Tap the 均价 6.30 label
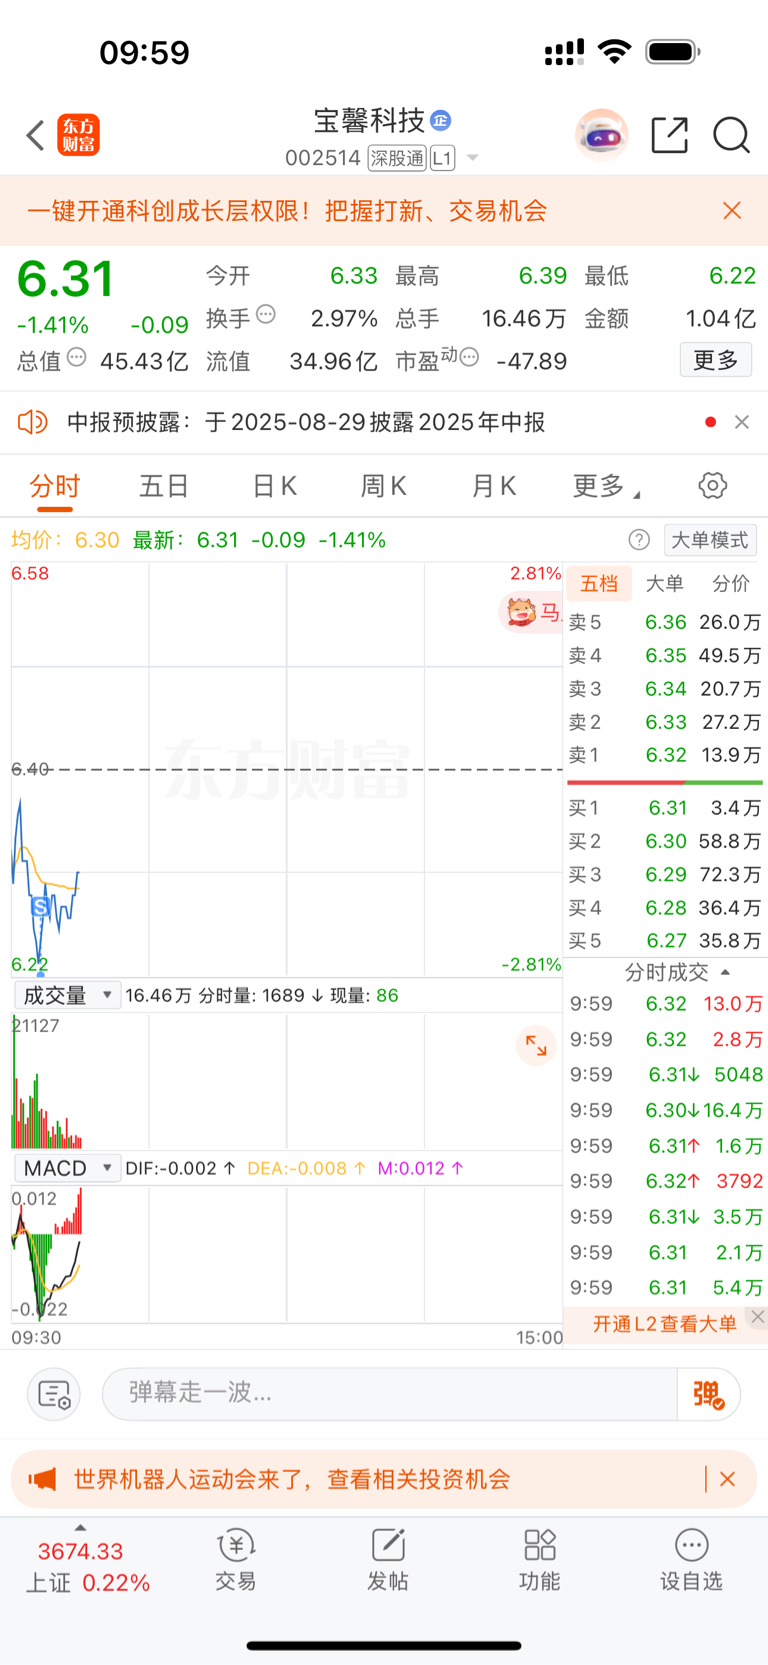 point(65,540)
